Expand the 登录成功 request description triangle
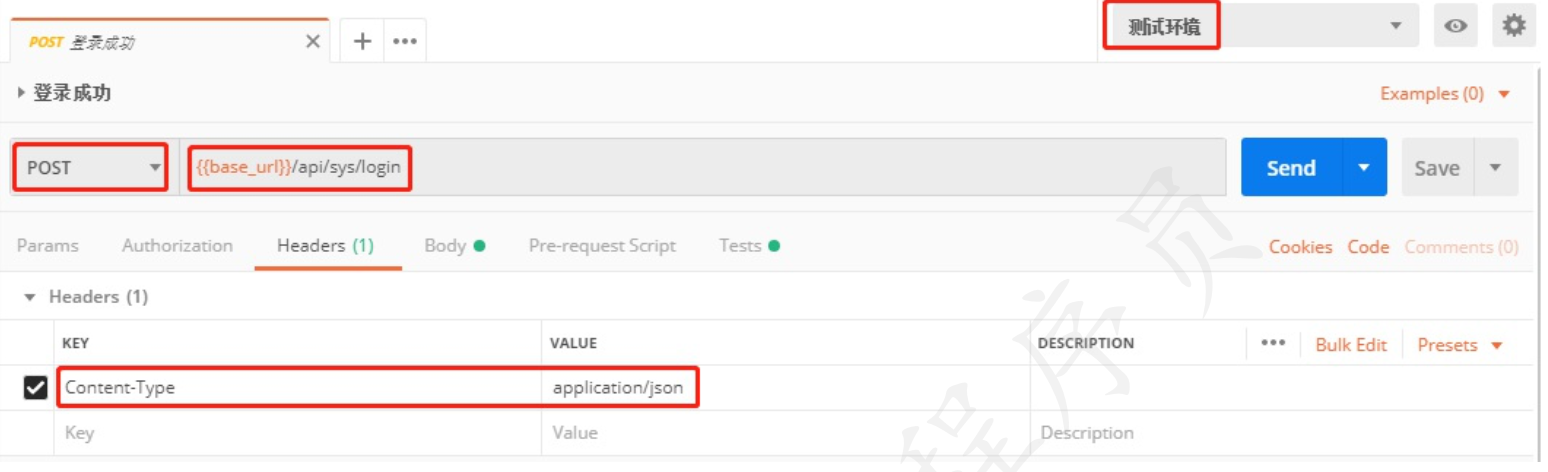The image size is (1548, 472). tap(22, 93)
